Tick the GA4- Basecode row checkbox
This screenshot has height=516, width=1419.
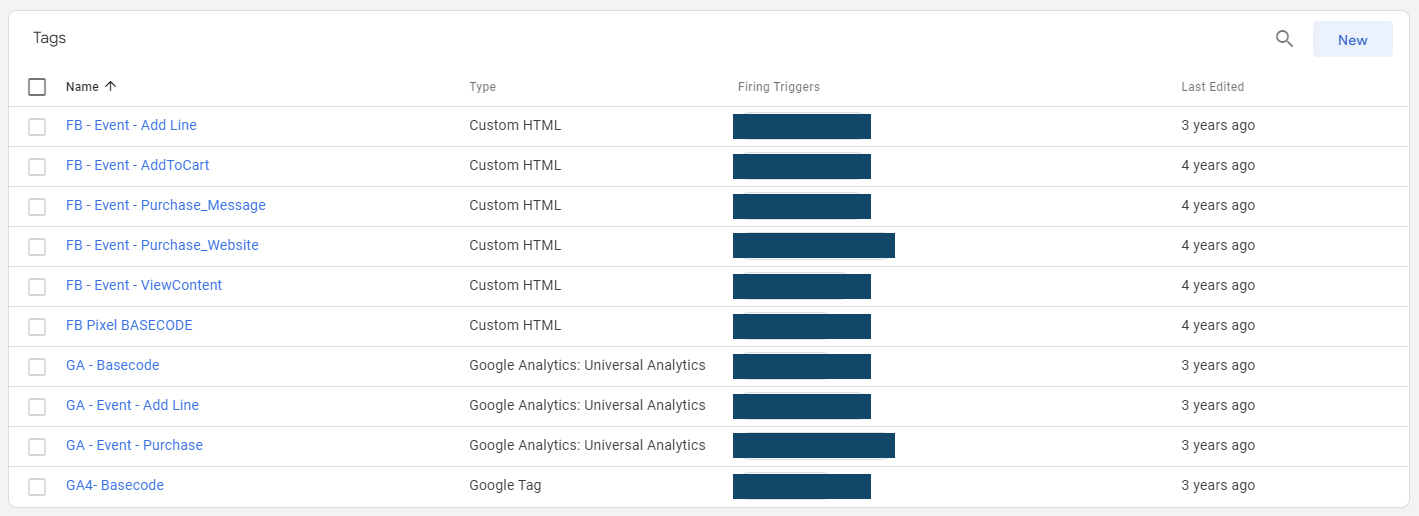[x=37, y=486]
